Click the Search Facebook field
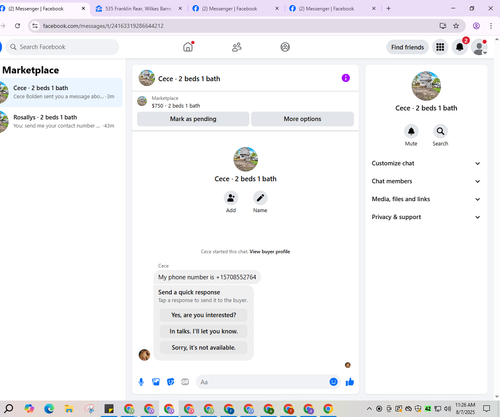This screenshot has height=417, width=500. (x=63, y=47)
